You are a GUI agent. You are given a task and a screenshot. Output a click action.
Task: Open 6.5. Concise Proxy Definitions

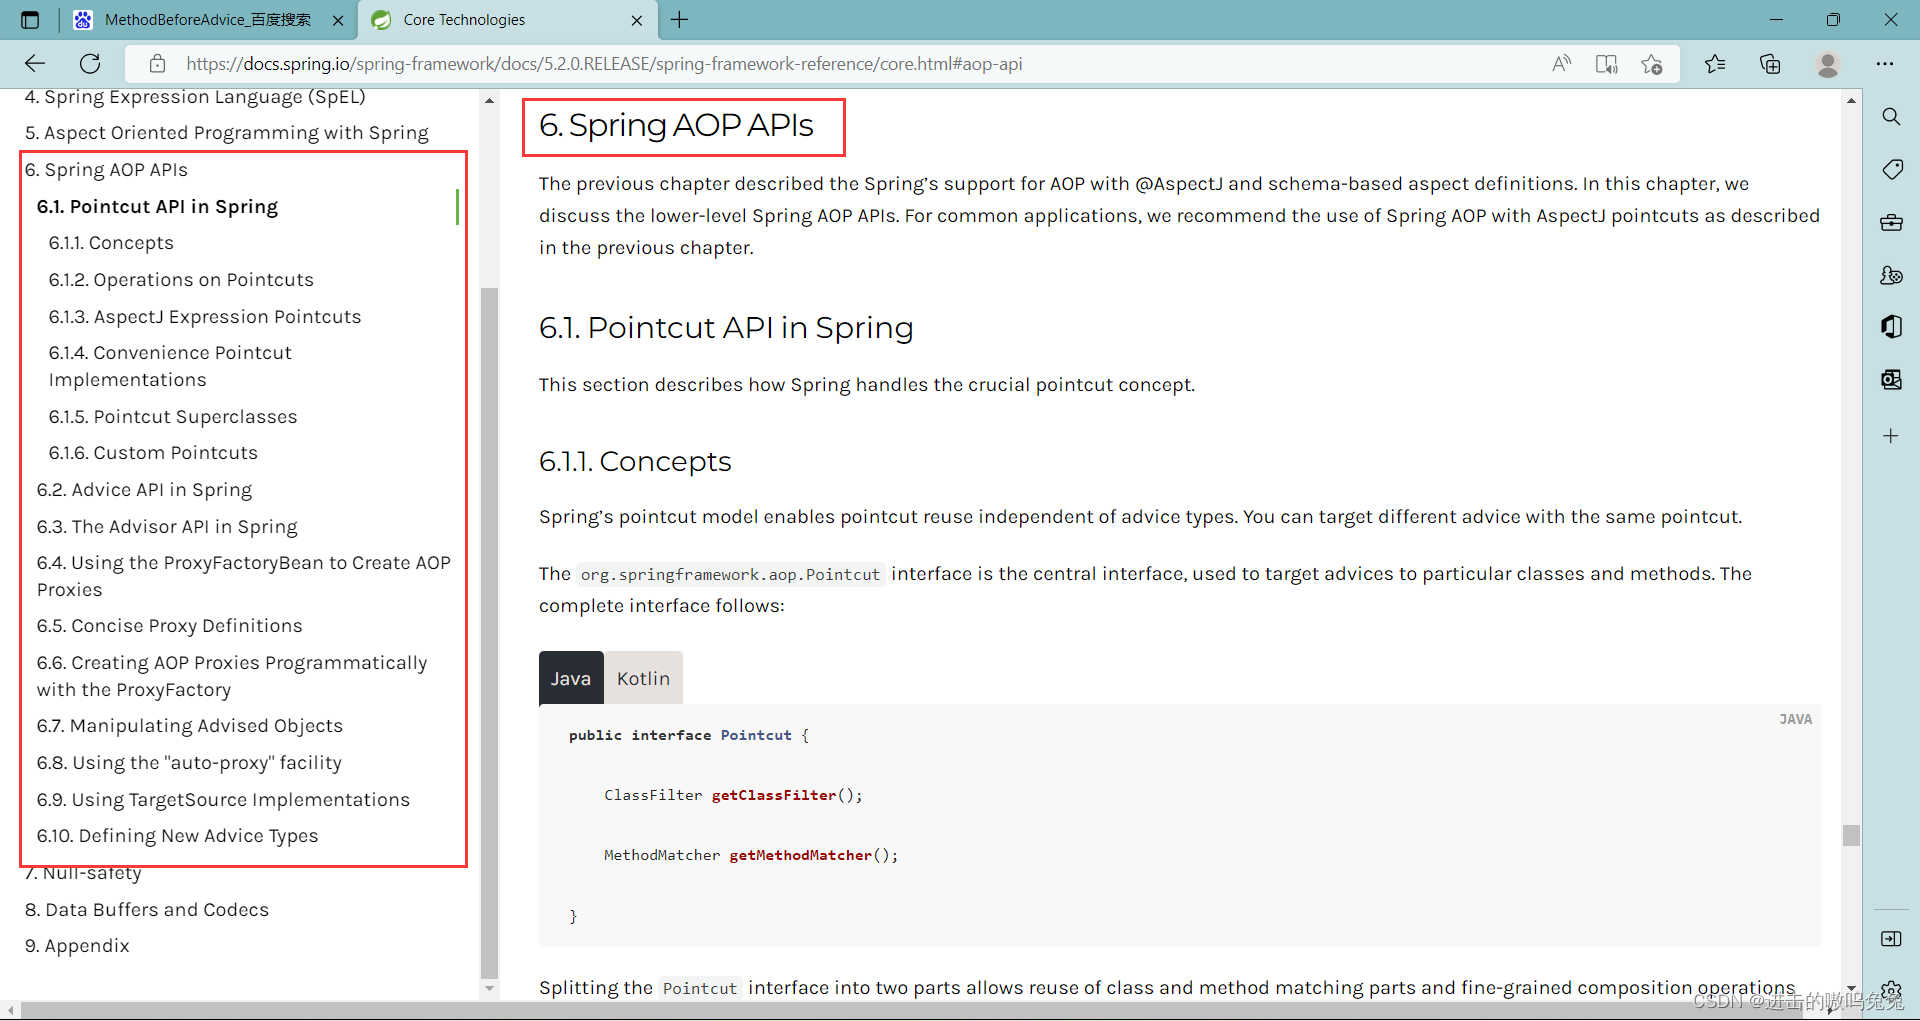pos(169,626)
